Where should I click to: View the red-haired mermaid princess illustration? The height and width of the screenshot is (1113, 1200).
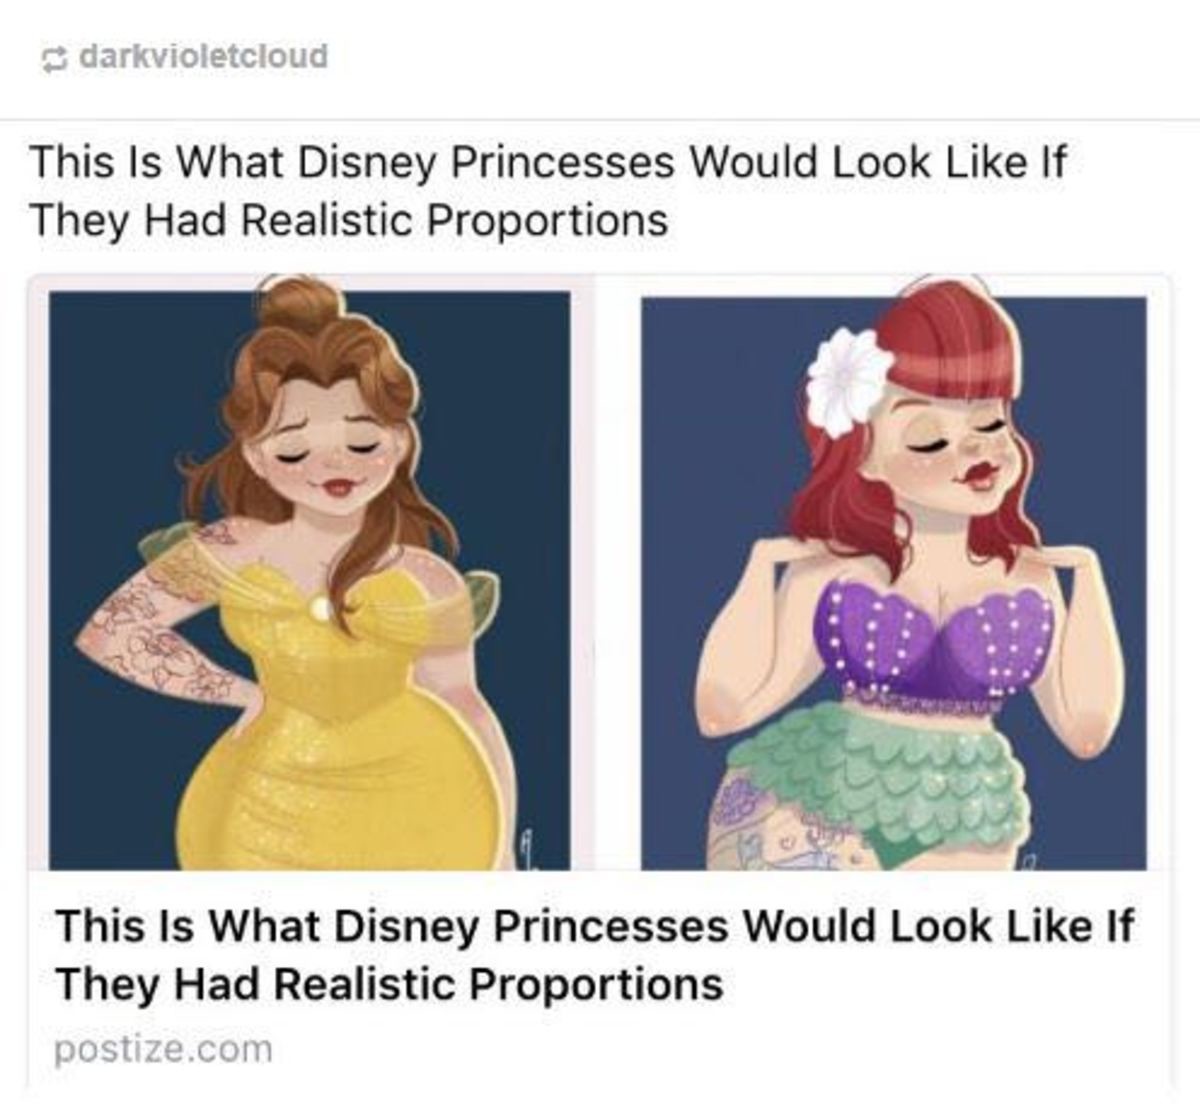893,583
